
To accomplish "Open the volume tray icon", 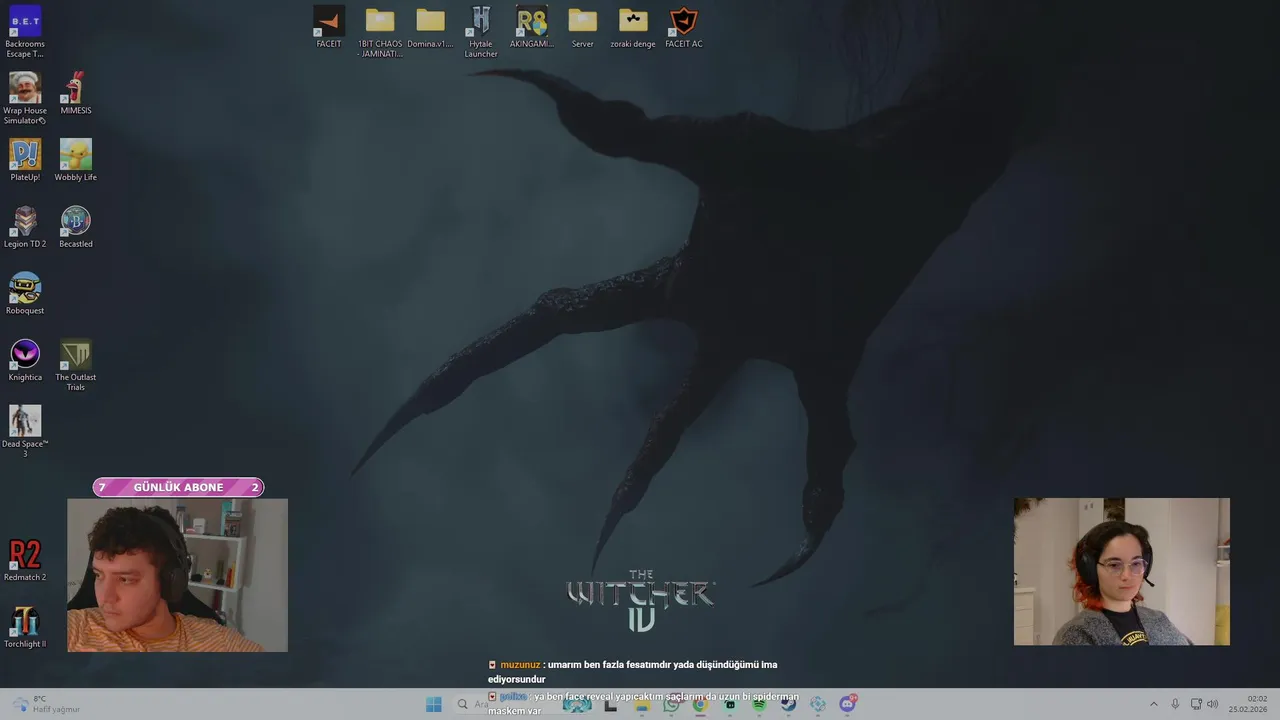I will (1212, 704).
